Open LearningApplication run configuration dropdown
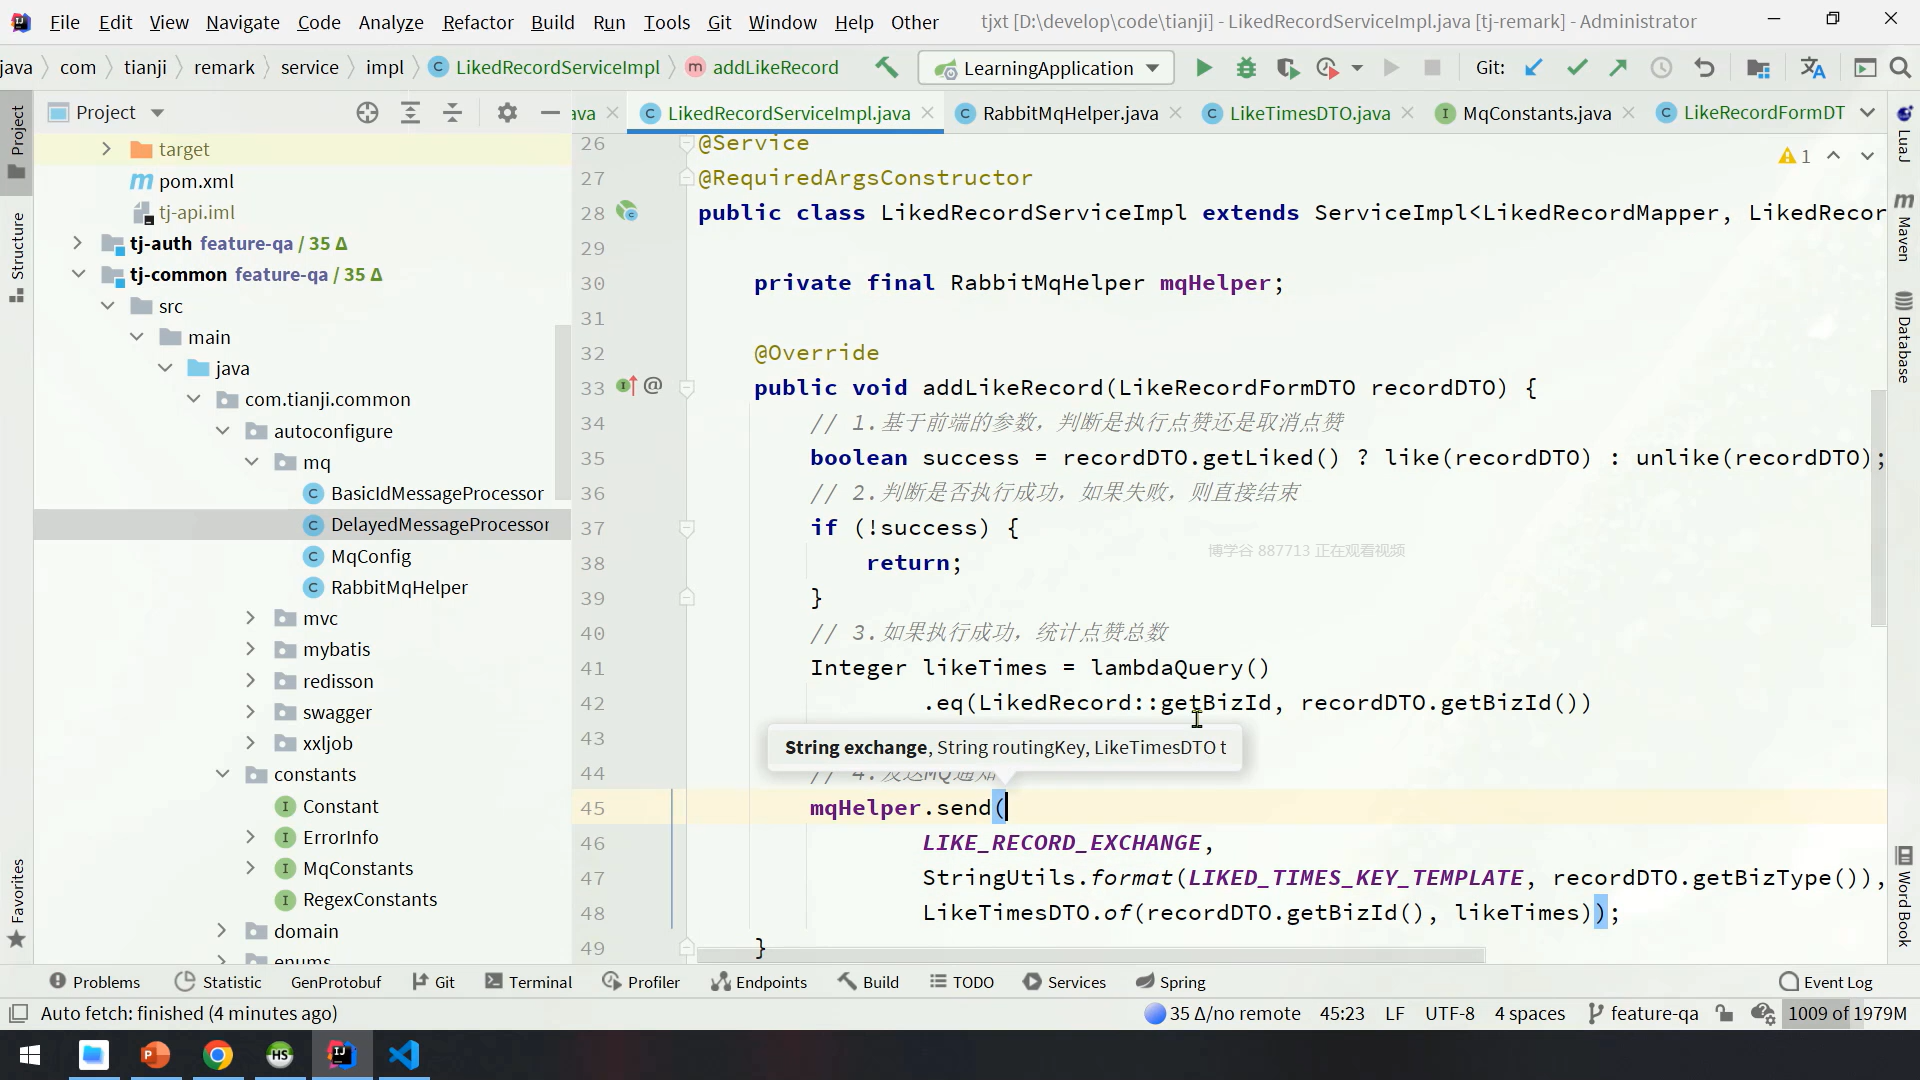 (x=1046, y=68)
